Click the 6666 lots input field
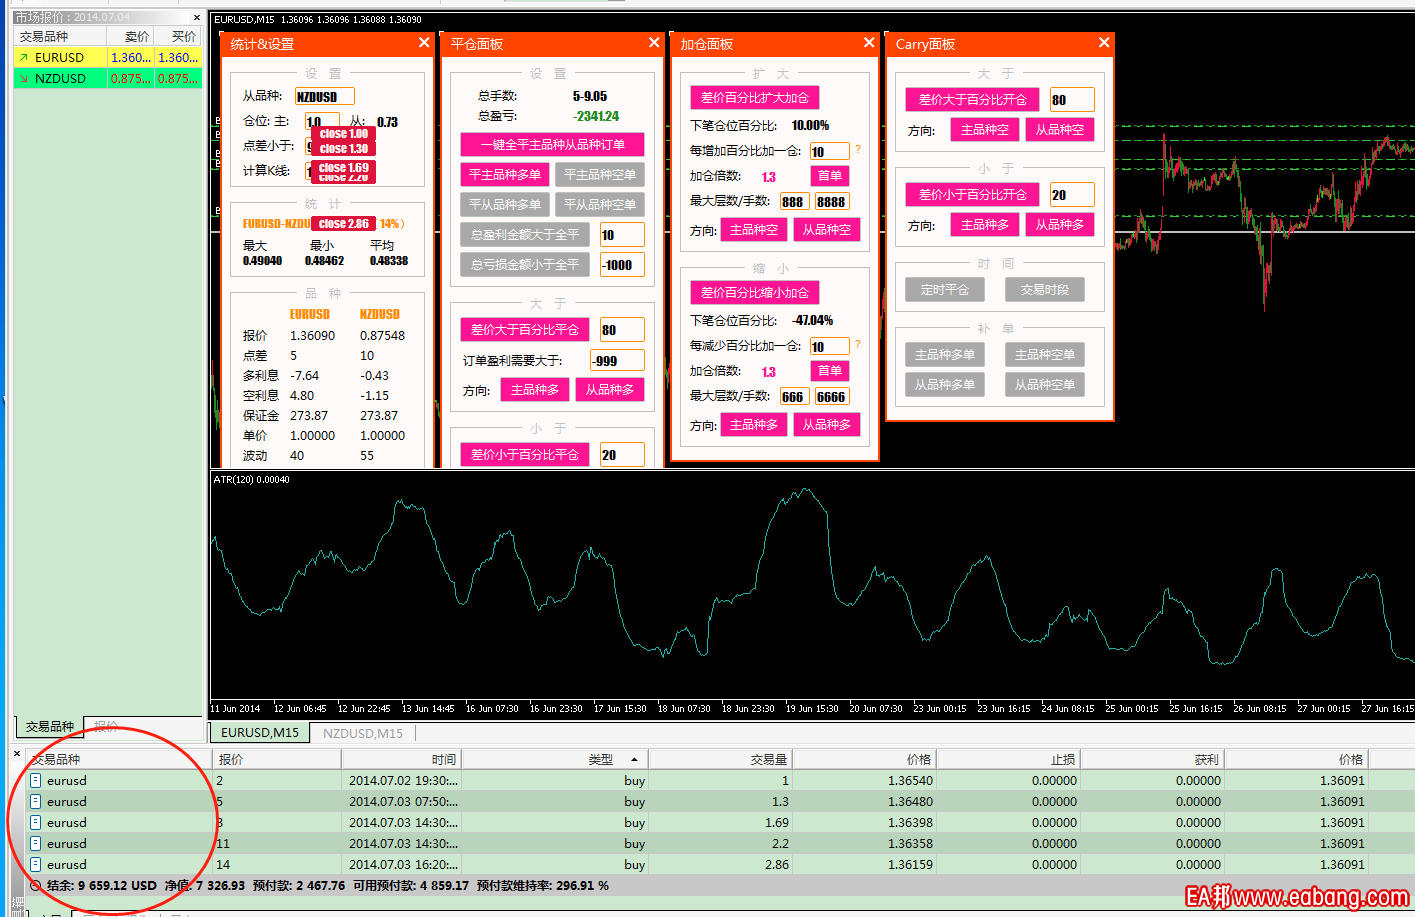 pyautogui.click(x=832, y=396)
